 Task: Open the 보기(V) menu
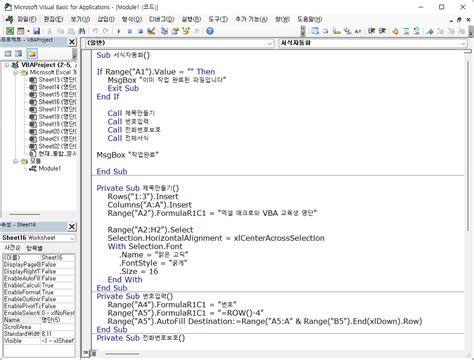[80, 19]
